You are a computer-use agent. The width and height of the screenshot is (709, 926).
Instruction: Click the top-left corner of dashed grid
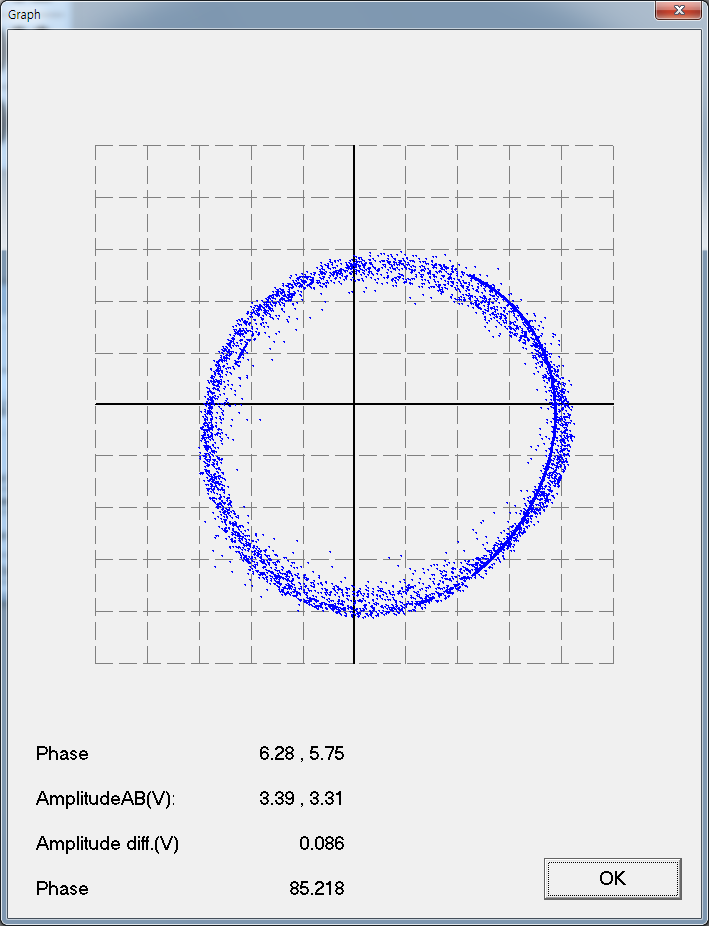click(x=96, y=146)
